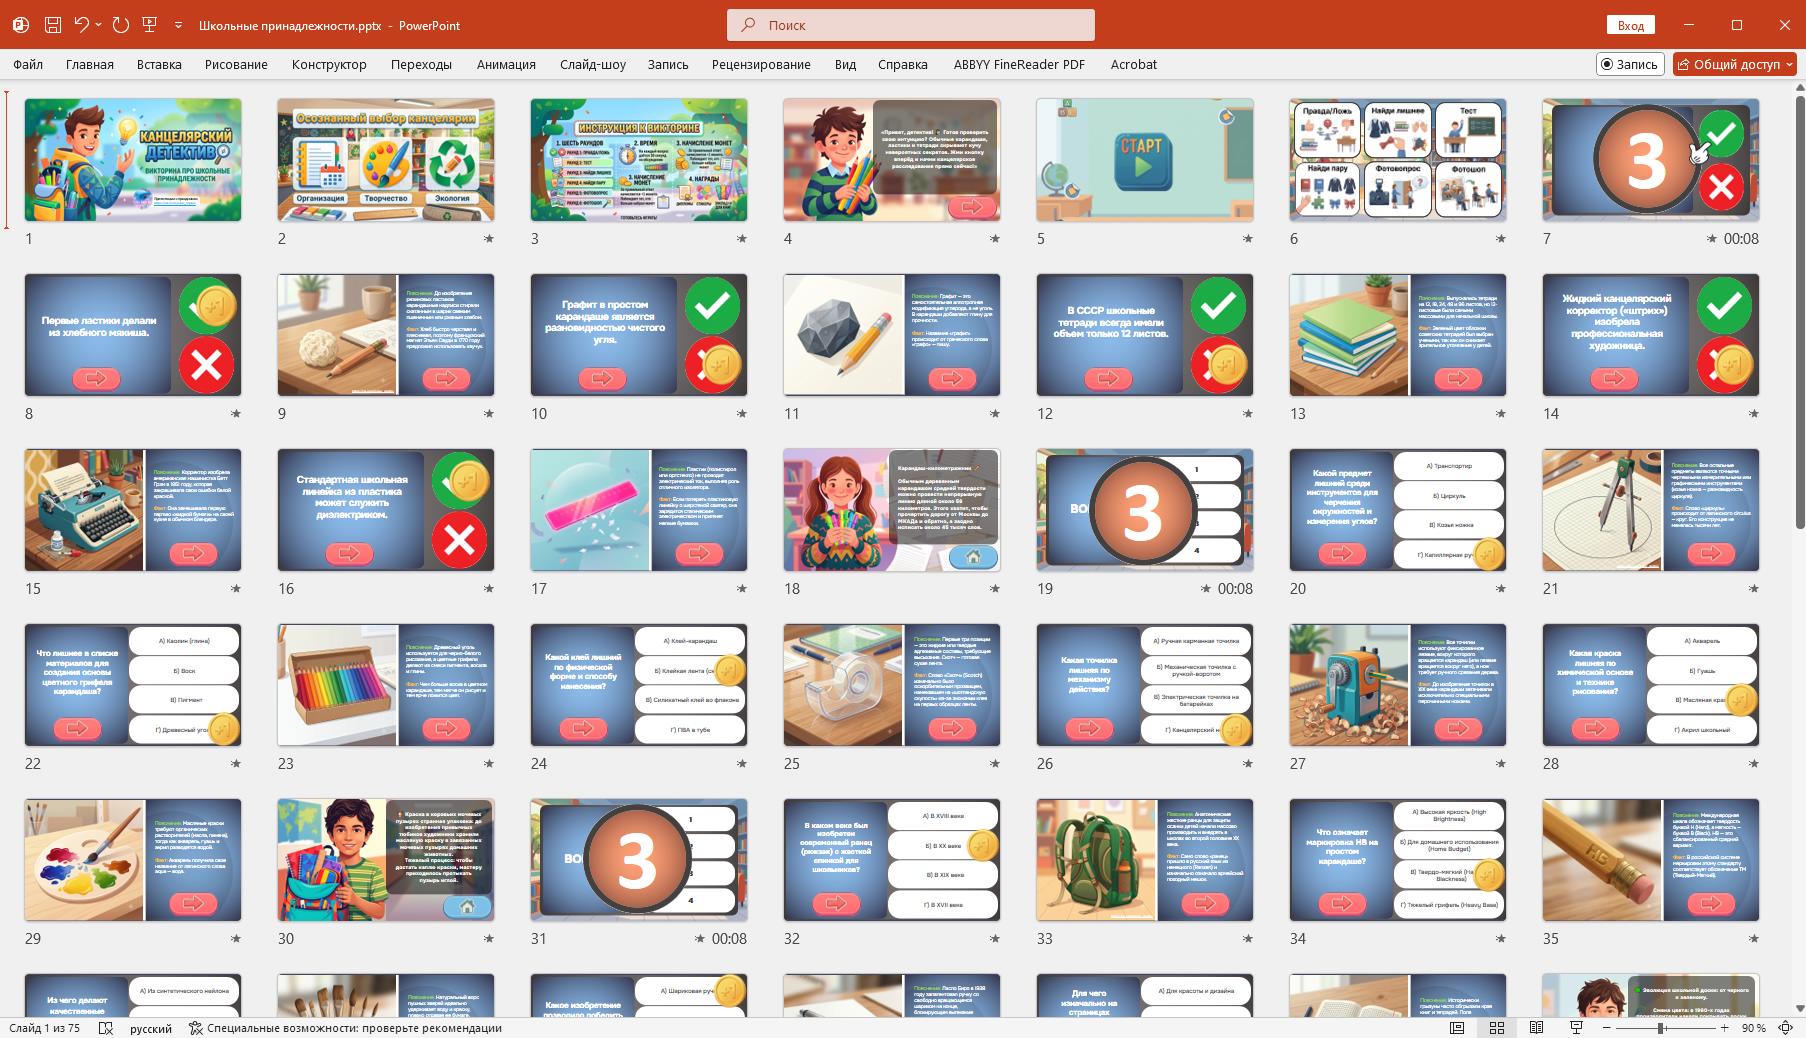1806x1038 pixels.
Task: Toggle Slide Sorter view button
Action: [x=1497, y=1028]
